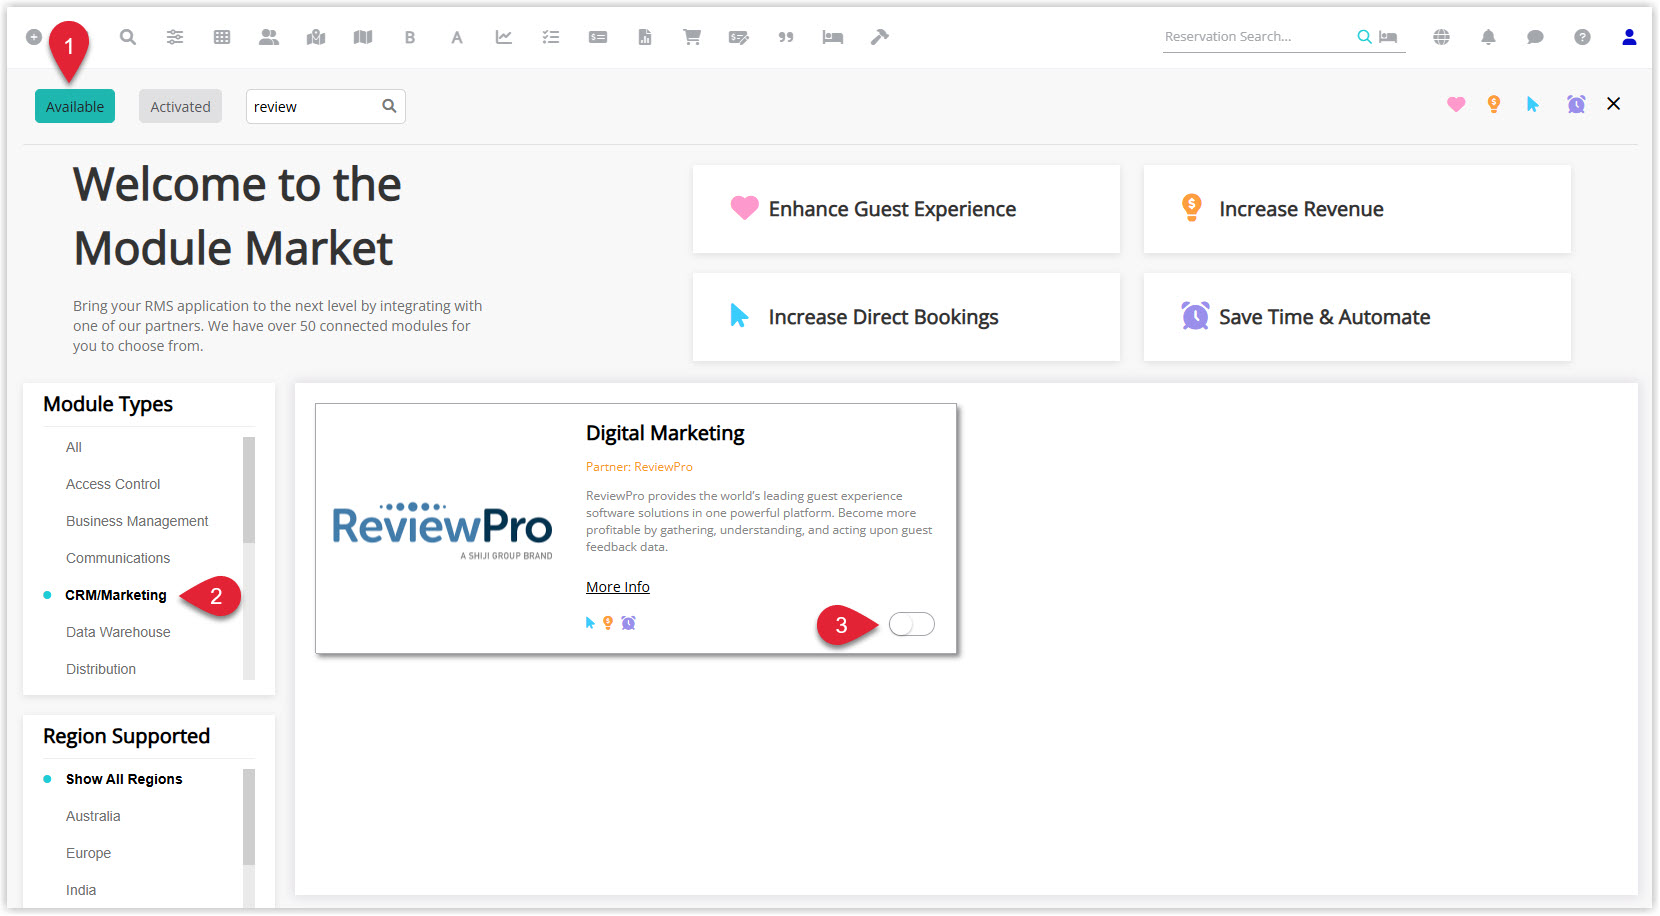Image resolution: width=1660 pixels, height=916 pixels.
Task: Open the money bill icon in toolbar
Action: coord(598,37)
